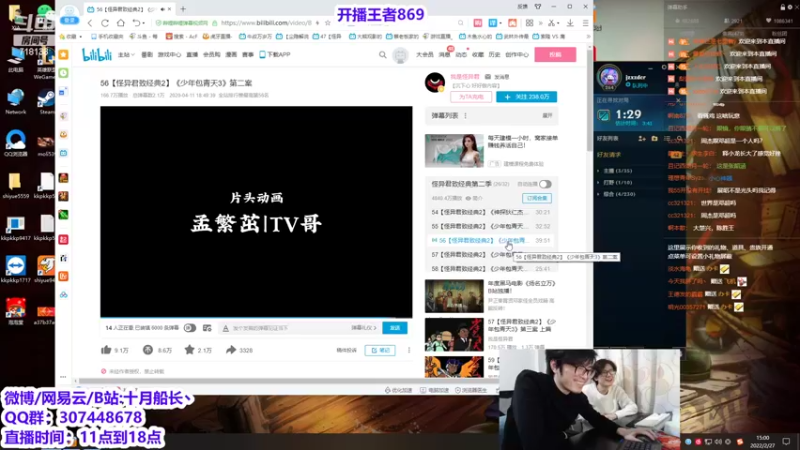The image size is (800, 450).
Task: Click the sidebar orange star icon
Action: pos(64,55)
